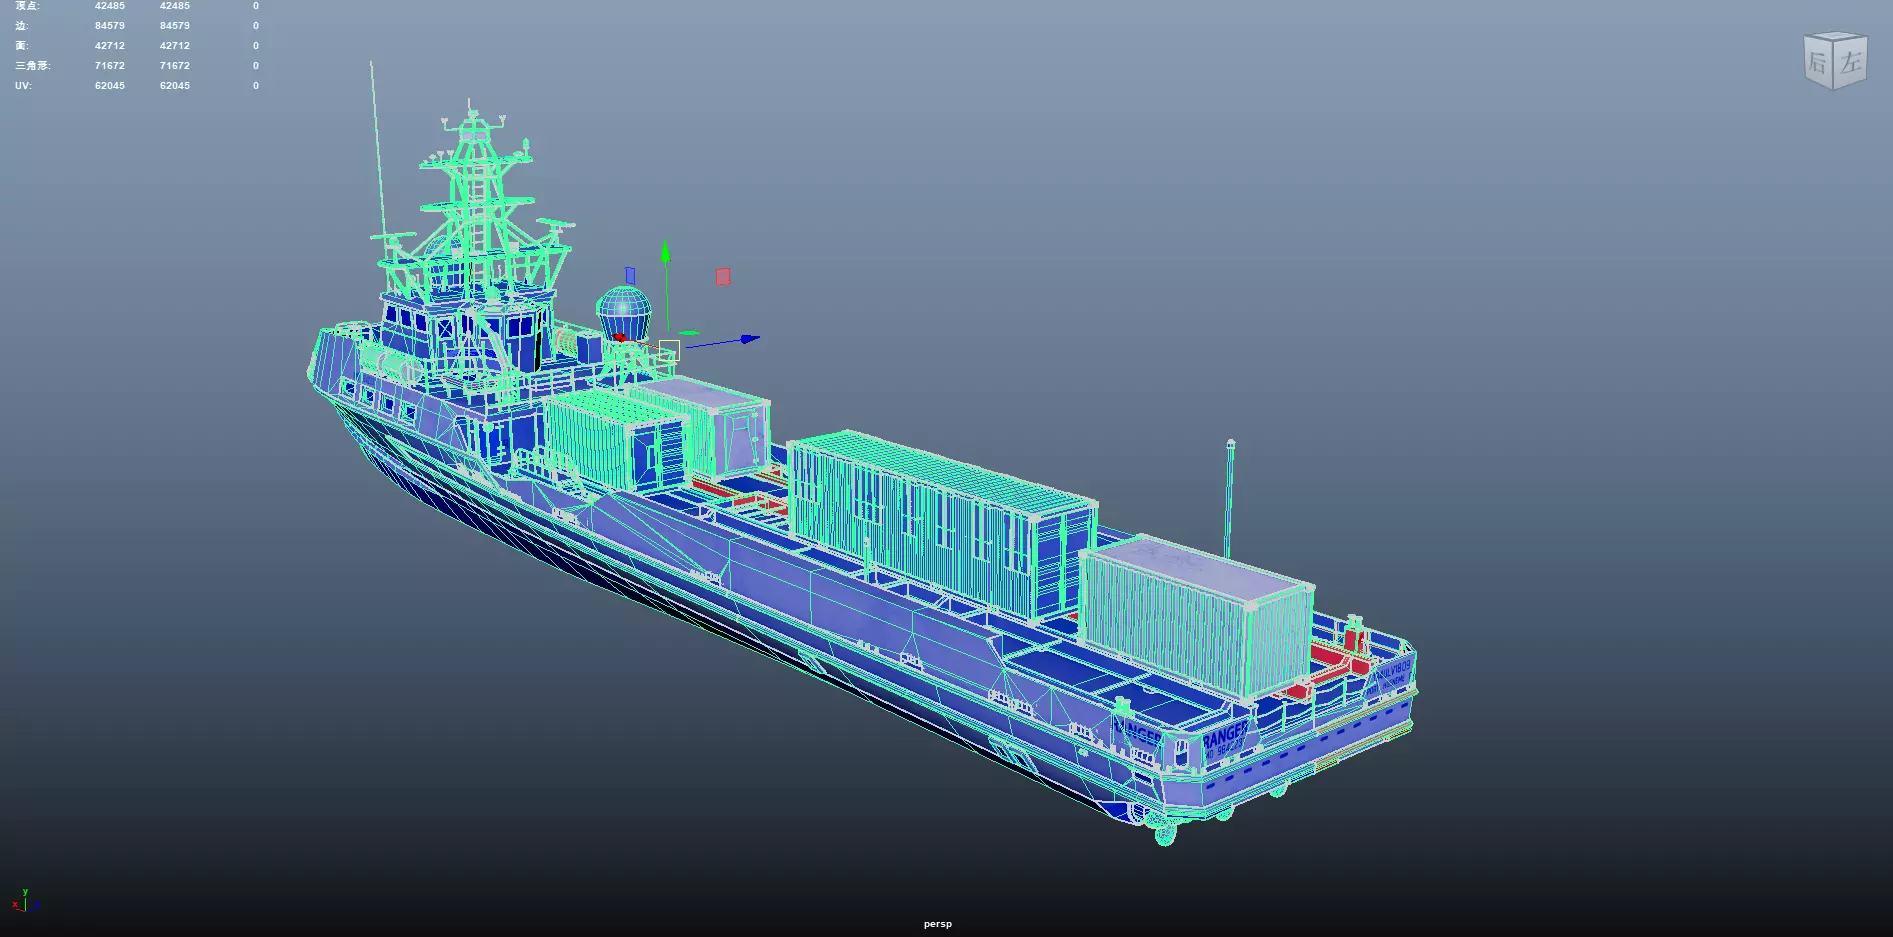Screen dimensions: 1893x937
Task: Grab the green Y-axis move arrow
Action: (x=665, y=252)
